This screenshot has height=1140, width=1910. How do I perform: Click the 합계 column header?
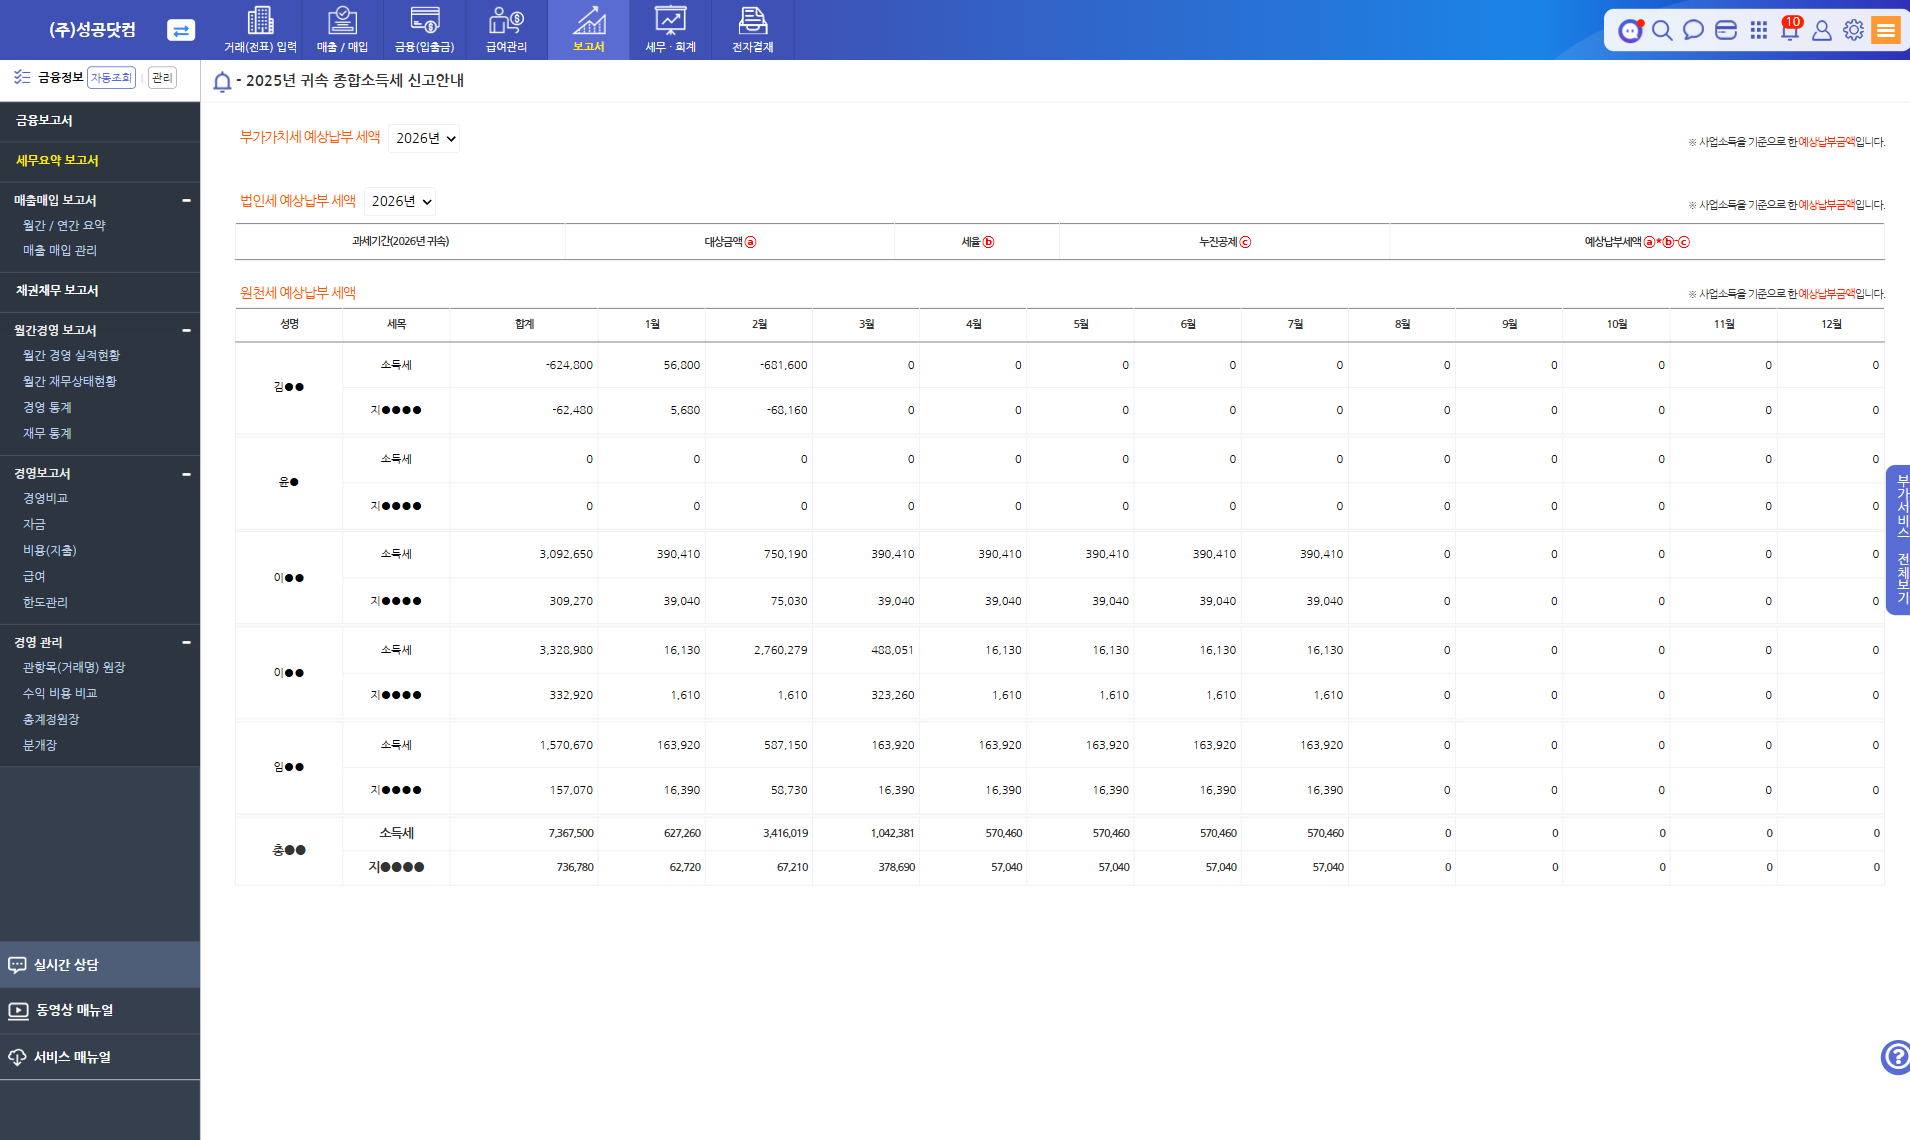[524, 324]
